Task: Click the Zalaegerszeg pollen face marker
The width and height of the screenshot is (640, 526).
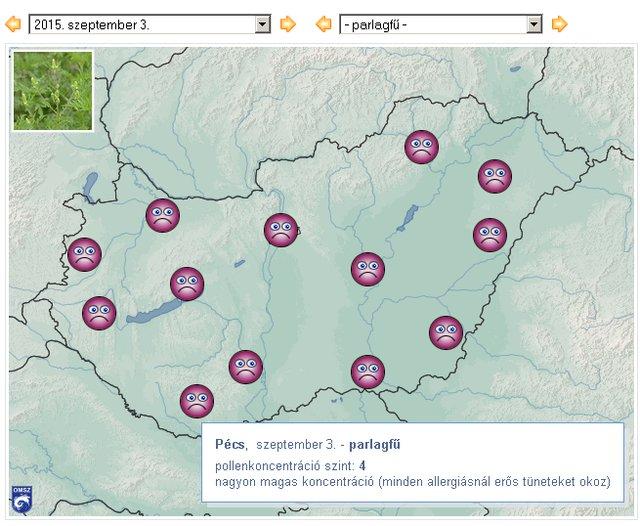Action: click(99, 313)
